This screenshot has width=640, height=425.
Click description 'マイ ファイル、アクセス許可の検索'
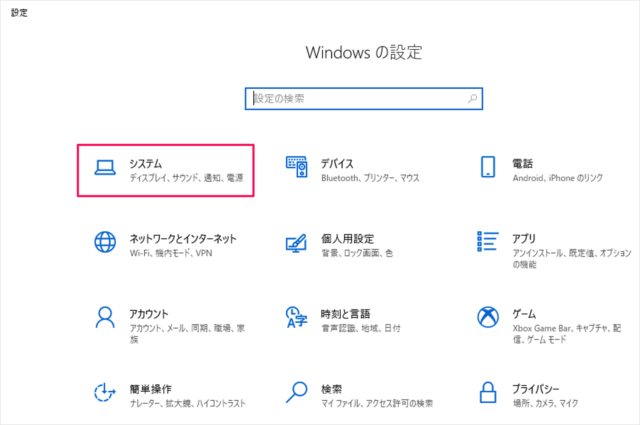tap(377, 403)
